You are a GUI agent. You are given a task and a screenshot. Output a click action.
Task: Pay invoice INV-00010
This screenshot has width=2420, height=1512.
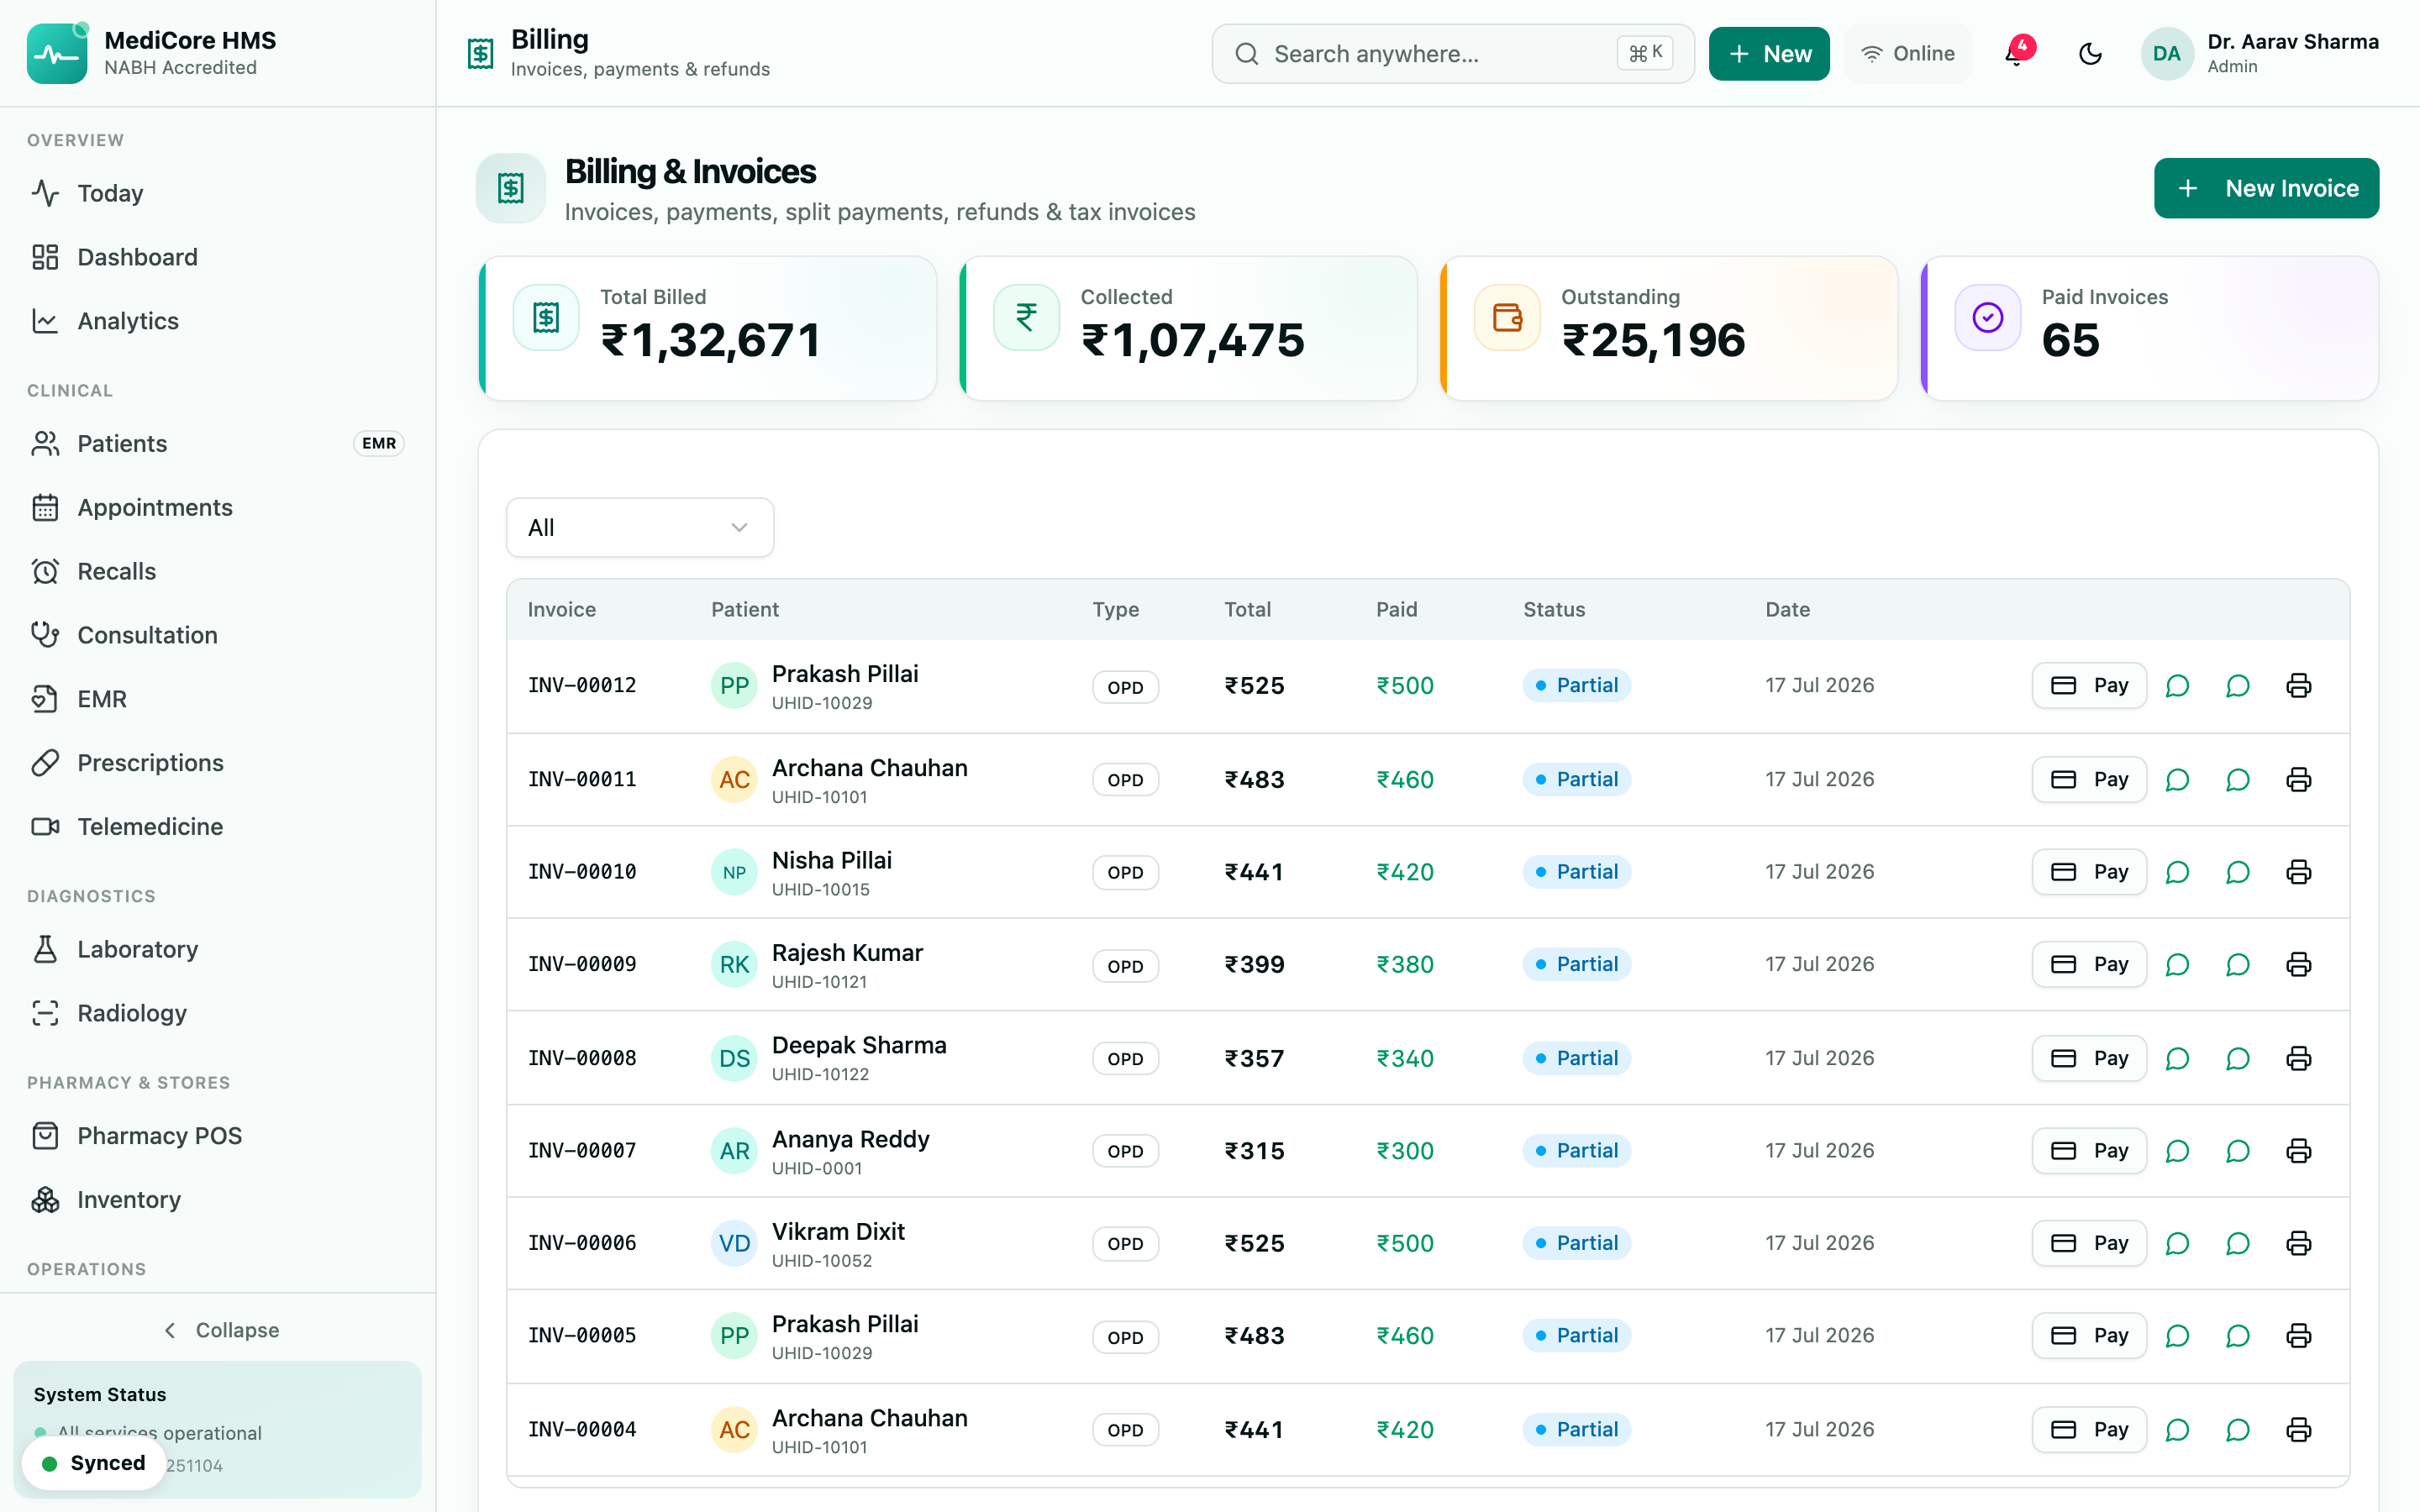tap(2089, 872)
